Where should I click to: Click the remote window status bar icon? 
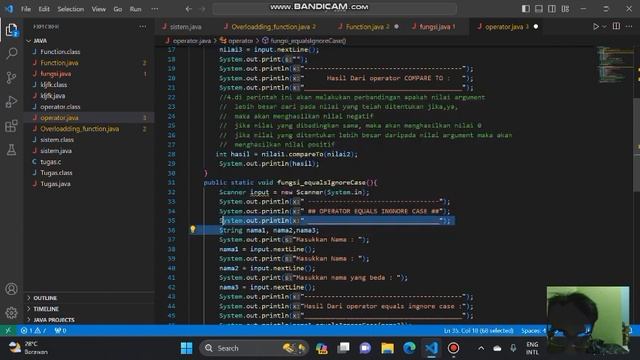(8, 331)
